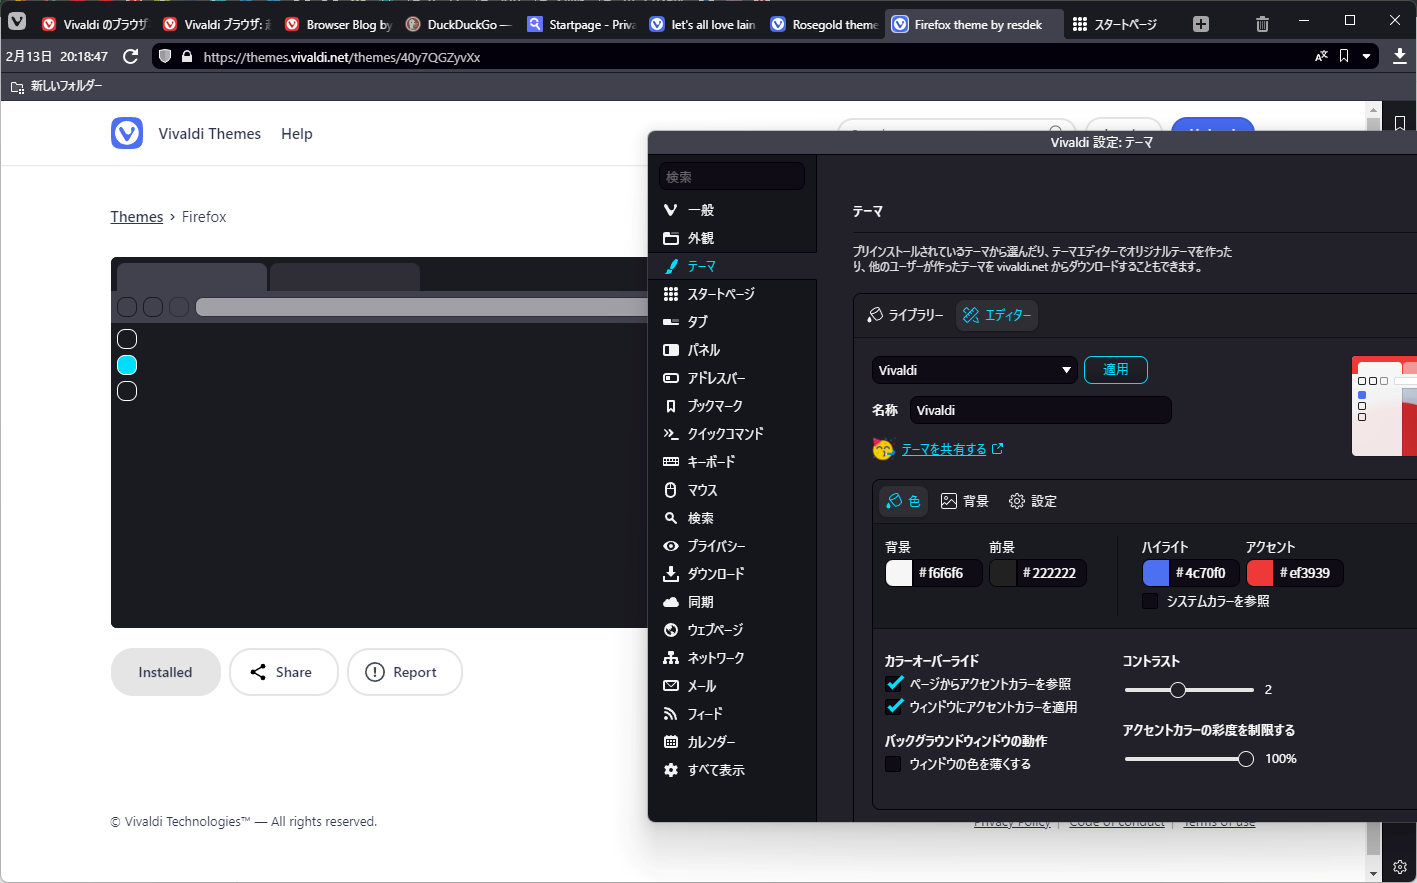The width and height of the screenshot is (1417, 883).
Task: Select the 色 editor tab
Action: (904, 501)
